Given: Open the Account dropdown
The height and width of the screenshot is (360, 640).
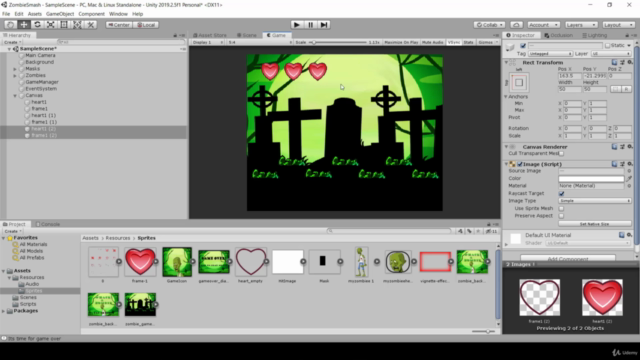Looking at the screenshot, I should point(543,25).
